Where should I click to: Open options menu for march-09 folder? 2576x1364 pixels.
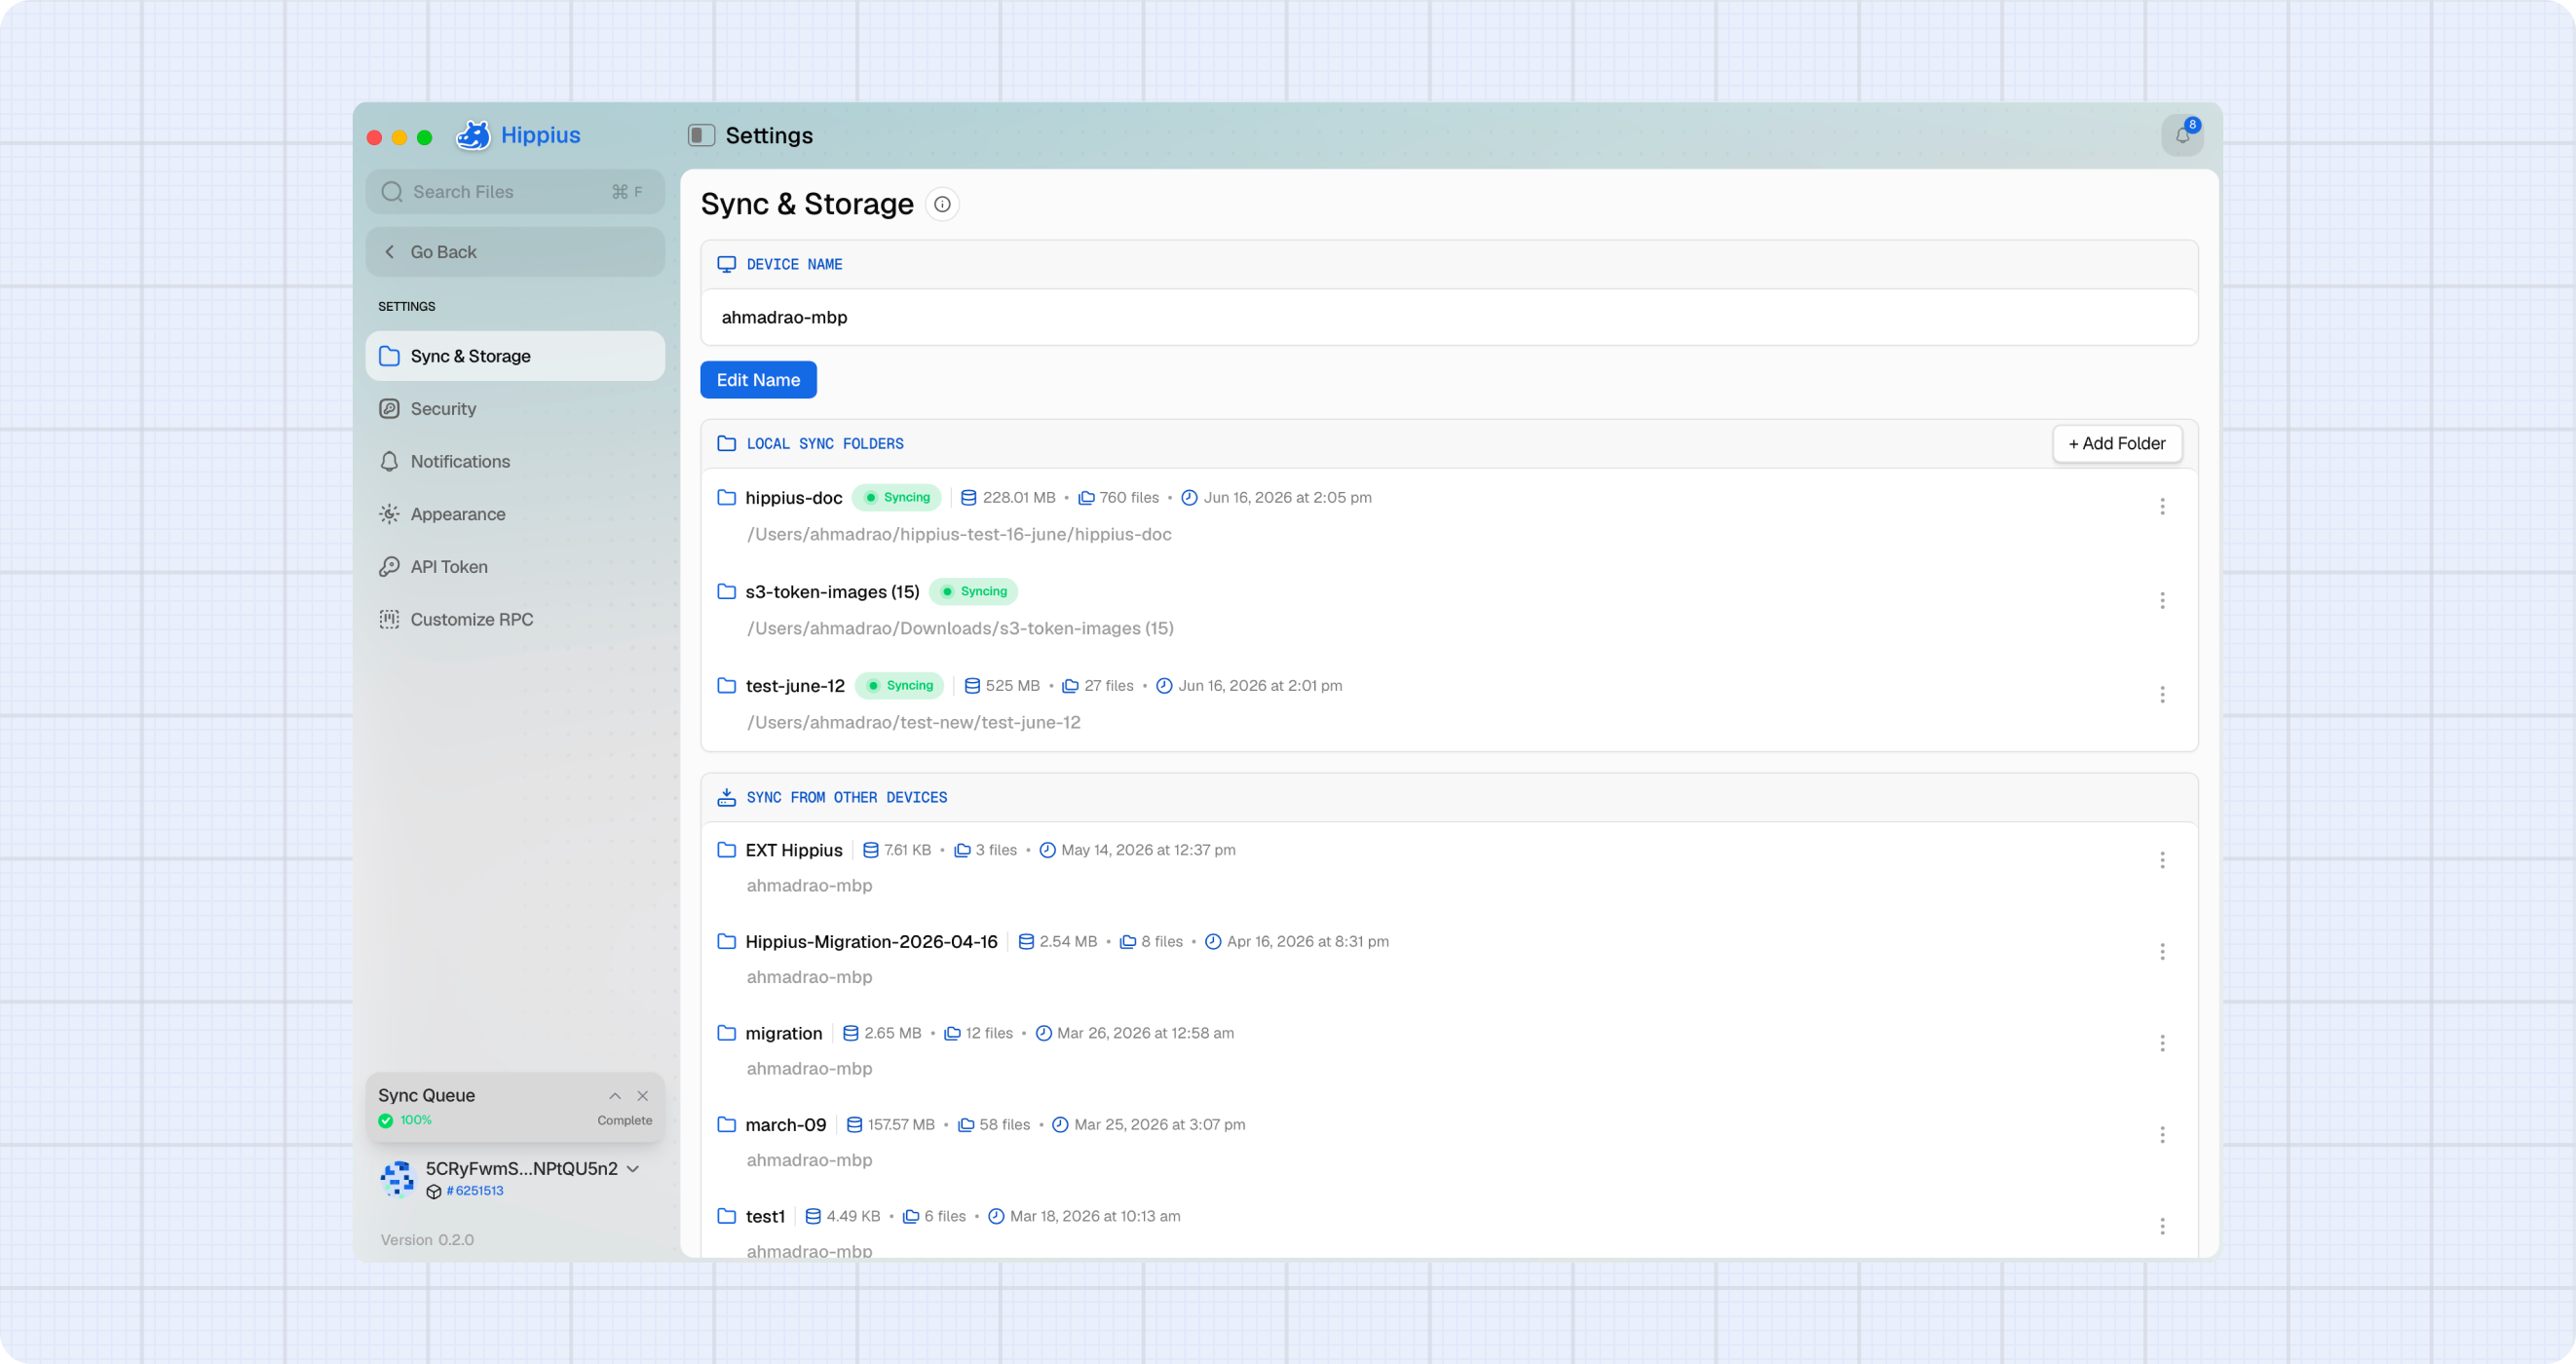click(x=2162, y=1134)
